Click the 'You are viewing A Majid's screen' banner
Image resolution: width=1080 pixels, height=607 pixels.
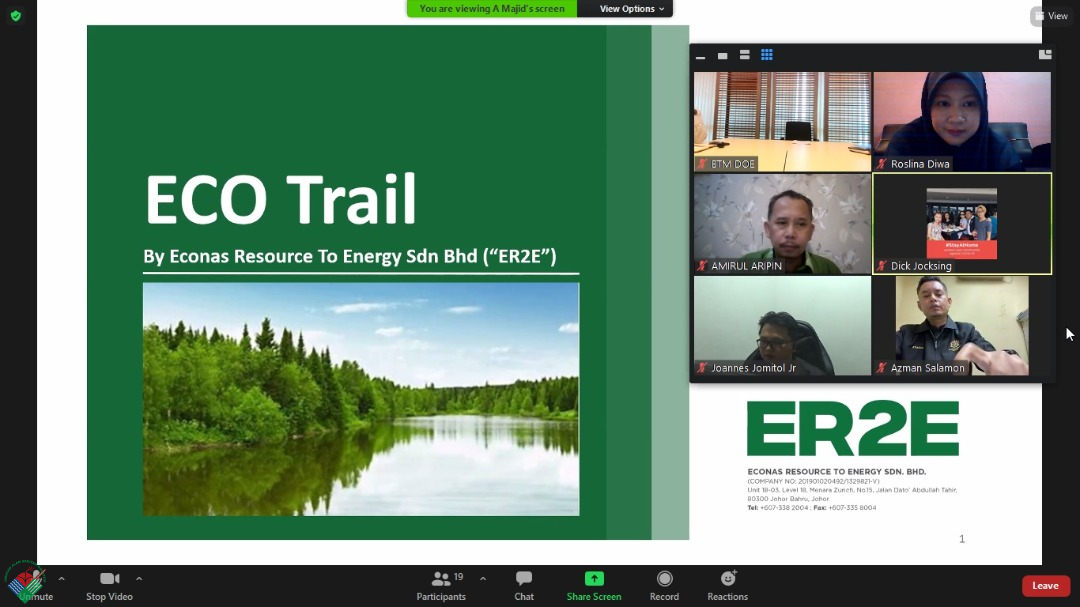(x=492, y=9)
